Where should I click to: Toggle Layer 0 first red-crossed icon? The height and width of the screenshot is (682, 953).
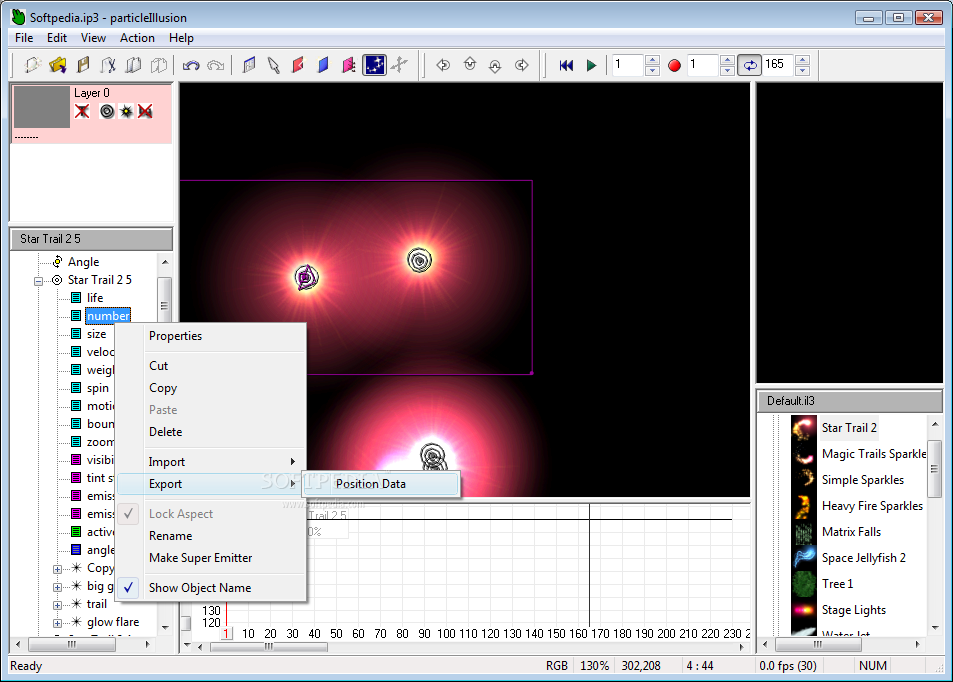82,111
